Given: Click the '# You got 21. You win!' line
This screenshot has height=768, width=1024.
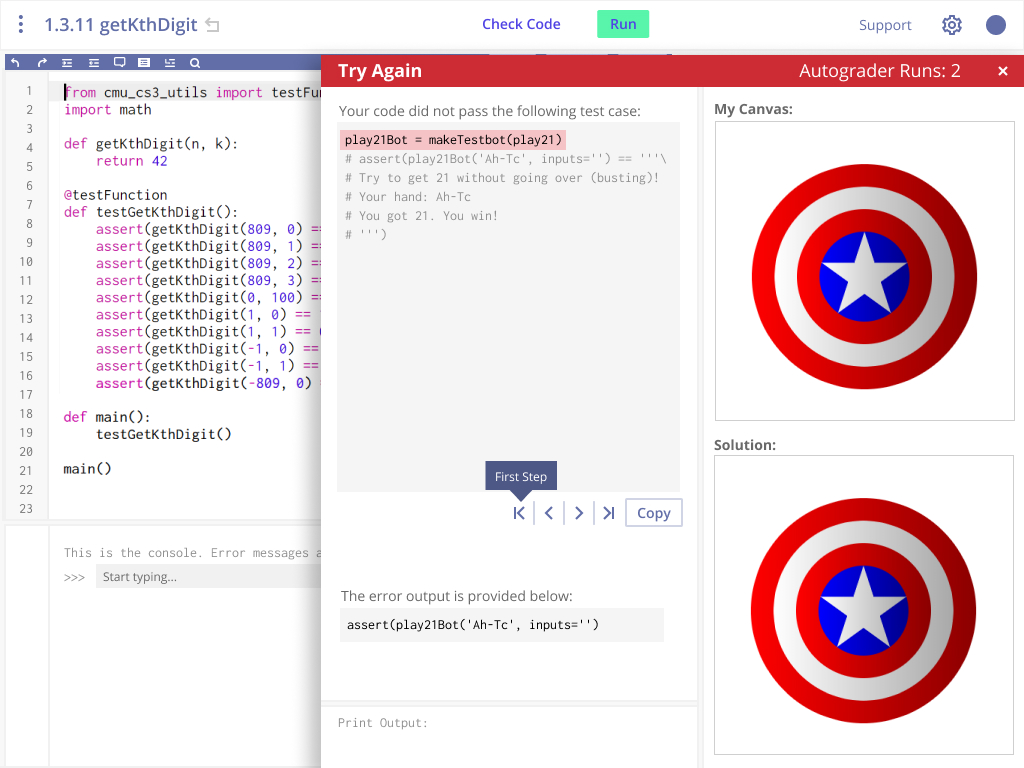Looking at the screenshot, I should click(x=421, y=216).
